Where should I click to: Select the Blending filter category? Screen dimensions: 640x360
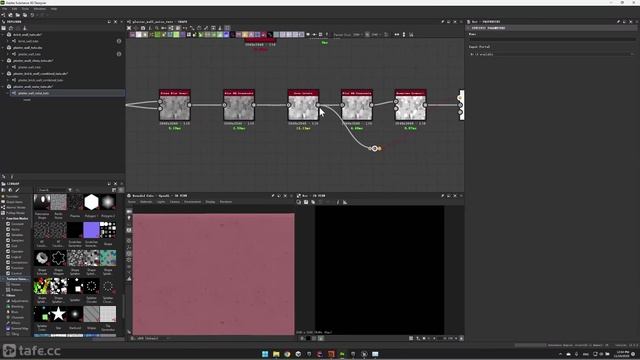click(x=17, y=307)
